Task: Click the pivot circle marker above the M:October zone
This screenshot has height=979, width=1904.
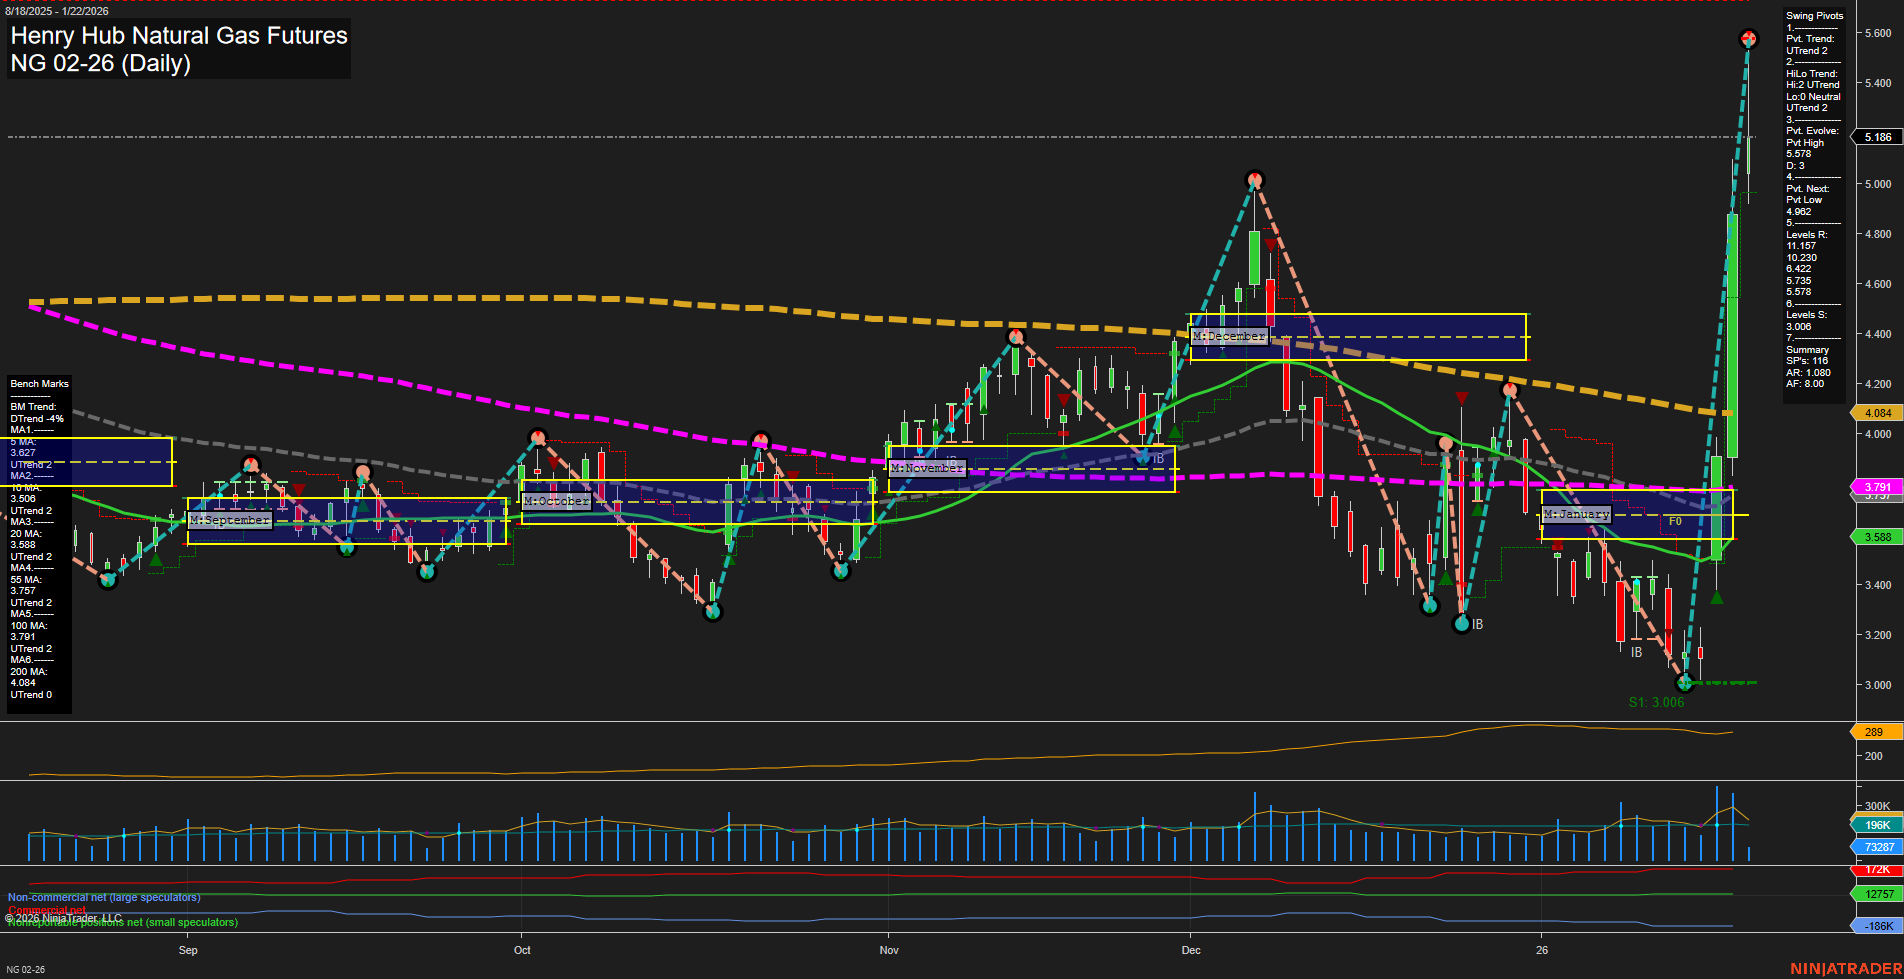Action: 538,437
